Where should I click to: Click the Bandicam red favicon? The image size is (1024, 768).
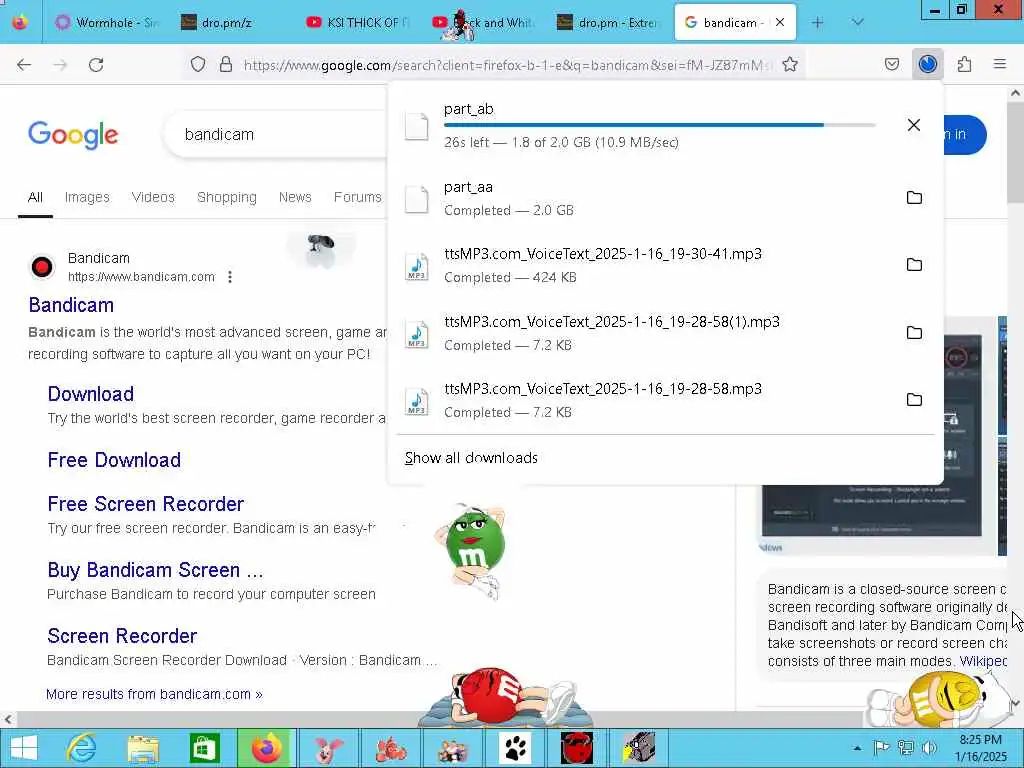42,267
